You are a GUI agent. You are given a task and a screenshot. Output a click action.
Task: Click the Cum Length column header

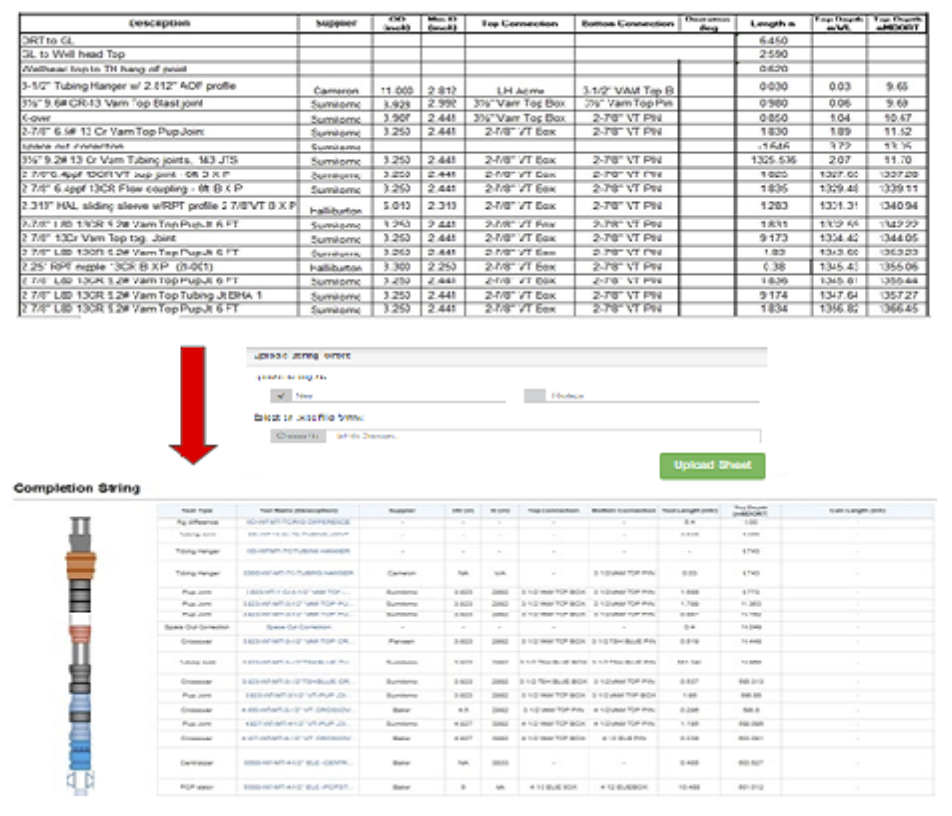click(857, 511)
